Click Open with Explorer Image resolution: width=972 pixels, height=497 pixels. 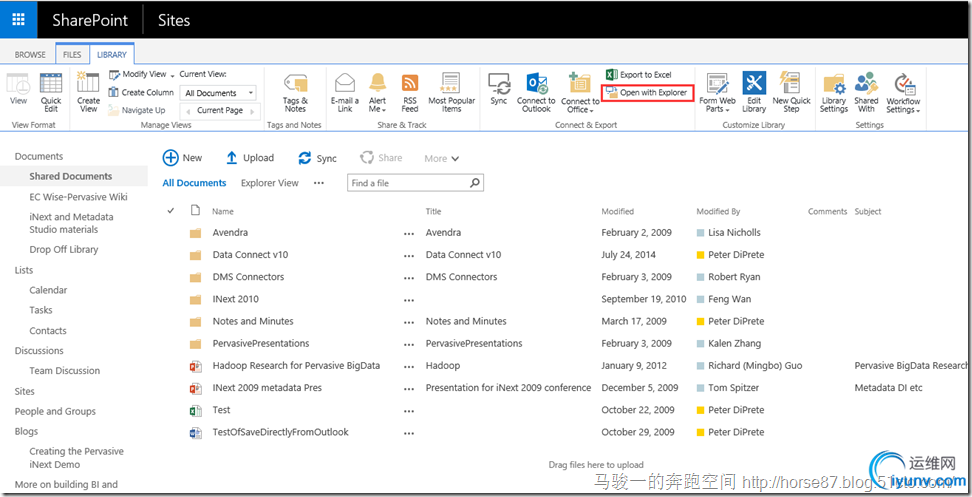tap(647, 93)
